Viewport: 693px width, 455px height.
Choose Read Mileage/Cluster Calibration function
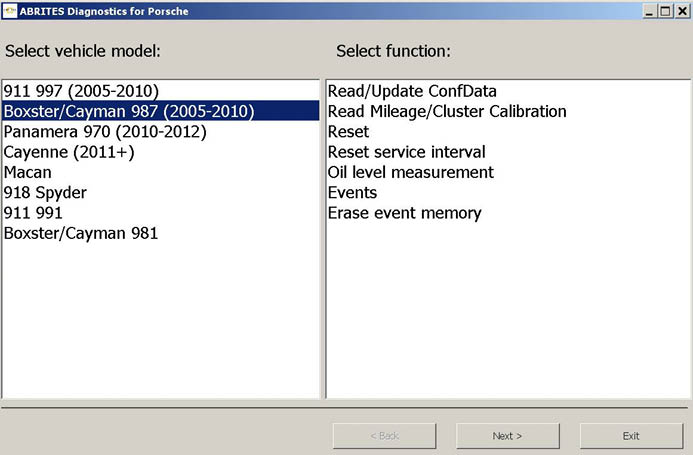click(447, 111)
